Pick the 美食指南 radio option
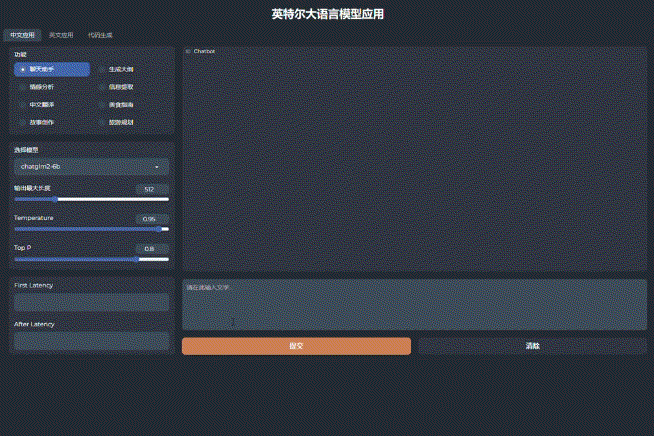Screen dimensions: 654x436 tap(117, 104)
